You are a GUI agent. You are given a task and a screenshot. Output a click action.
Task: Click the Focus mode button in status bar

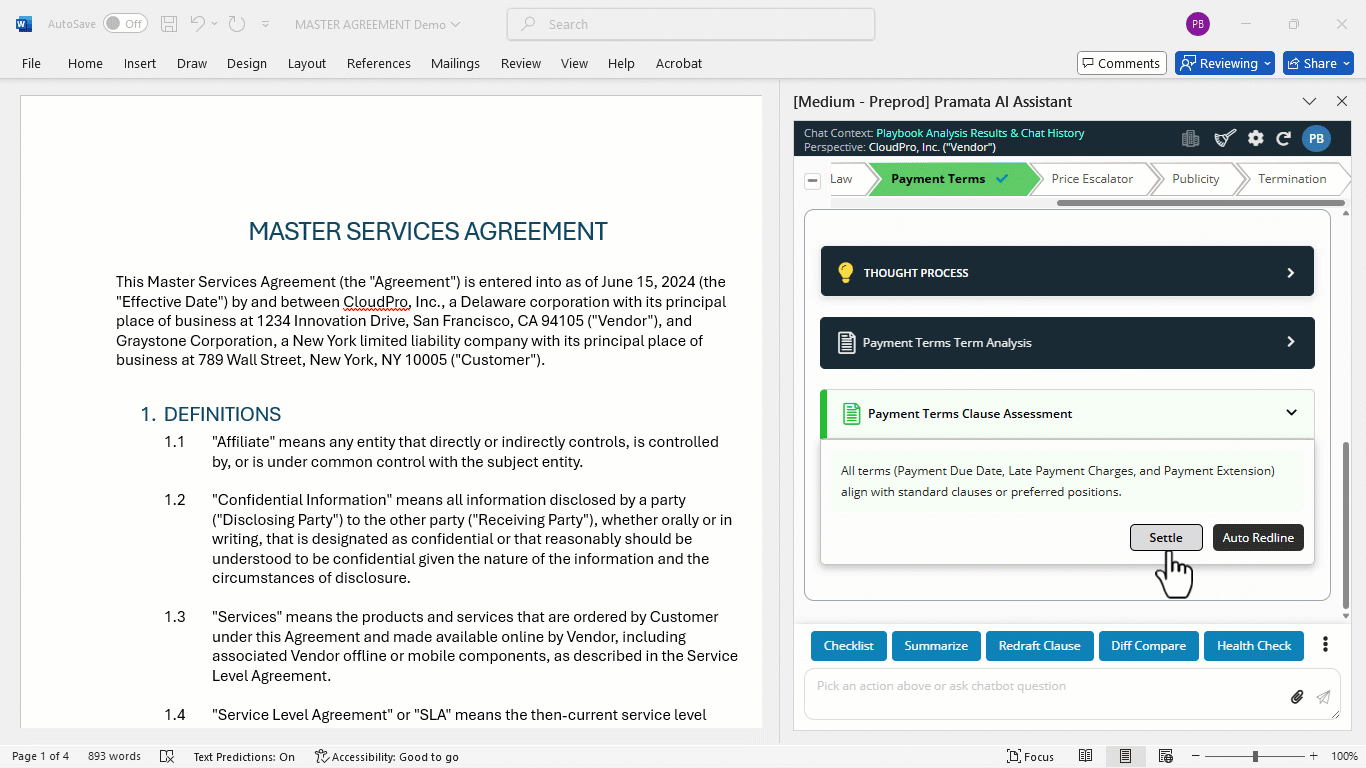(1030, 756)
